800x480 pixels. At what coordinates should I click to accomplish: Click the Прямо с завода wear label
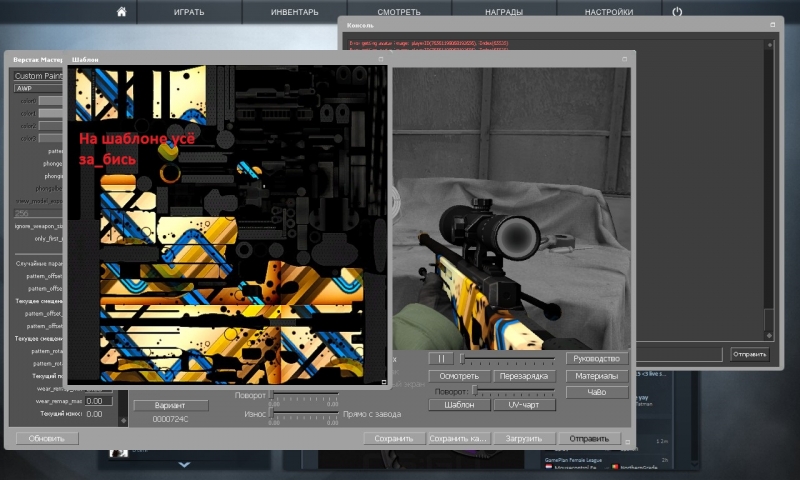pyautogui.click(x=372, y=414)
